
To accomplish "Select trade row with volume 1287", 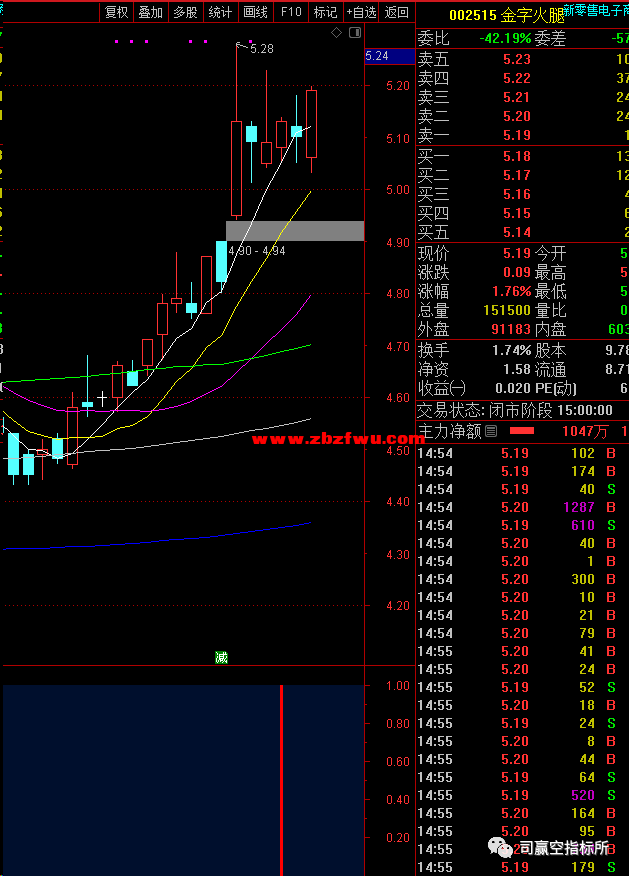I will click(x=523, y=507).
